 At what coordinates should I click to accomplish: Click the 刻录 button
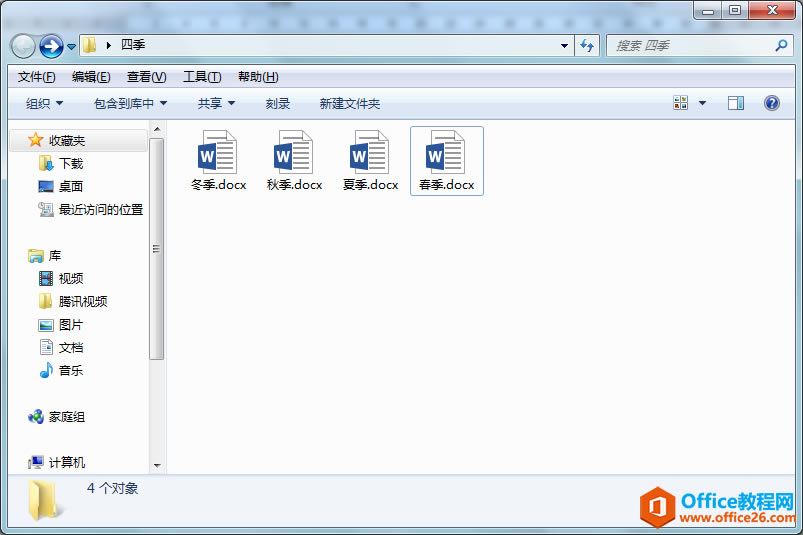pyautogui.click(x=278, y=103)
